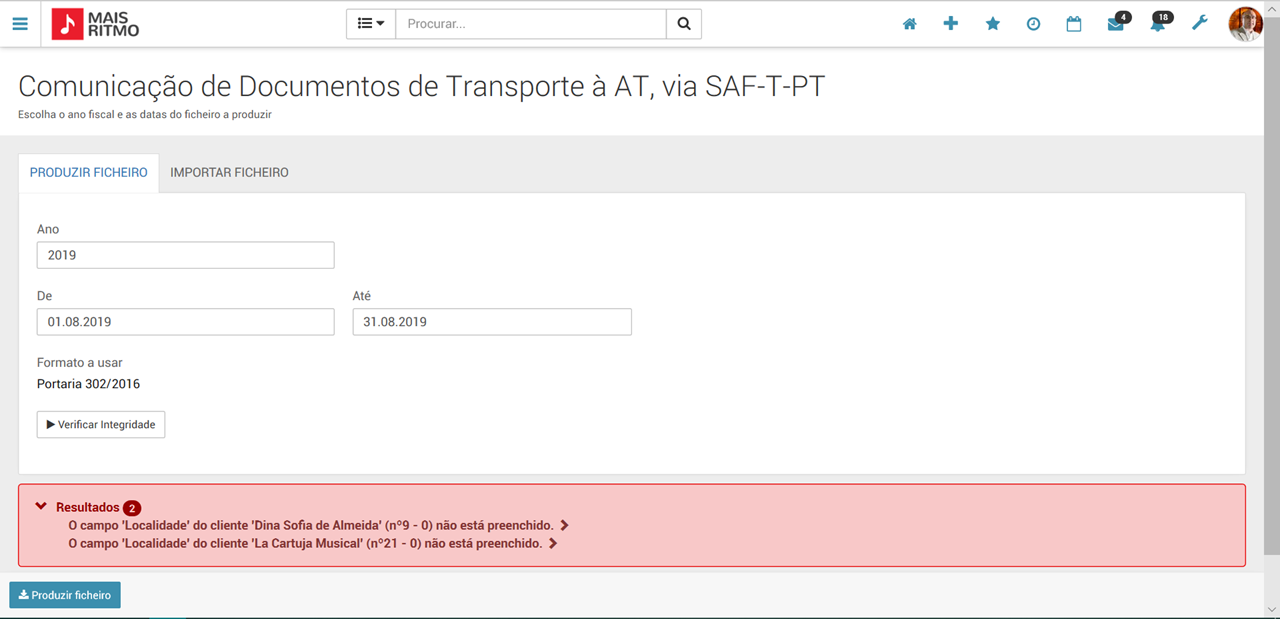Screen dimensions: 1280x619
Task: Expand the La Cartuja Musical error
Action: click(x=553, y=544)
